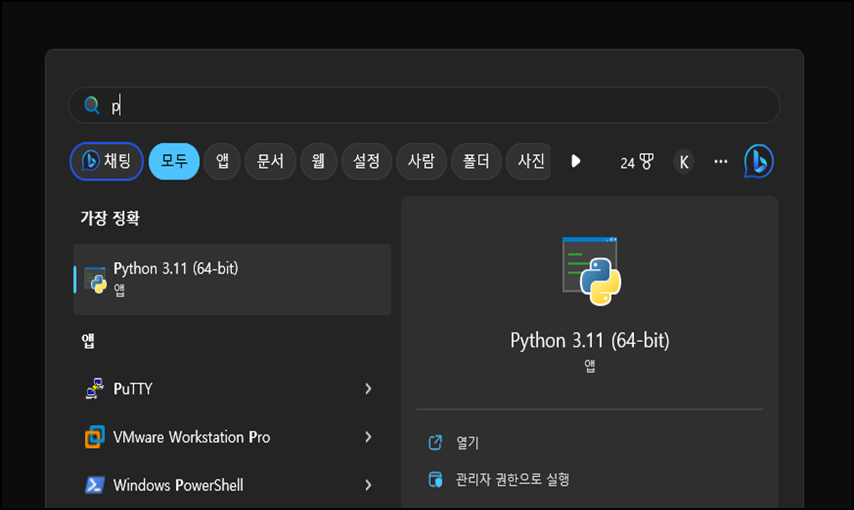
Task: Open the 24 rewards points badge
Action: (637, 162)
